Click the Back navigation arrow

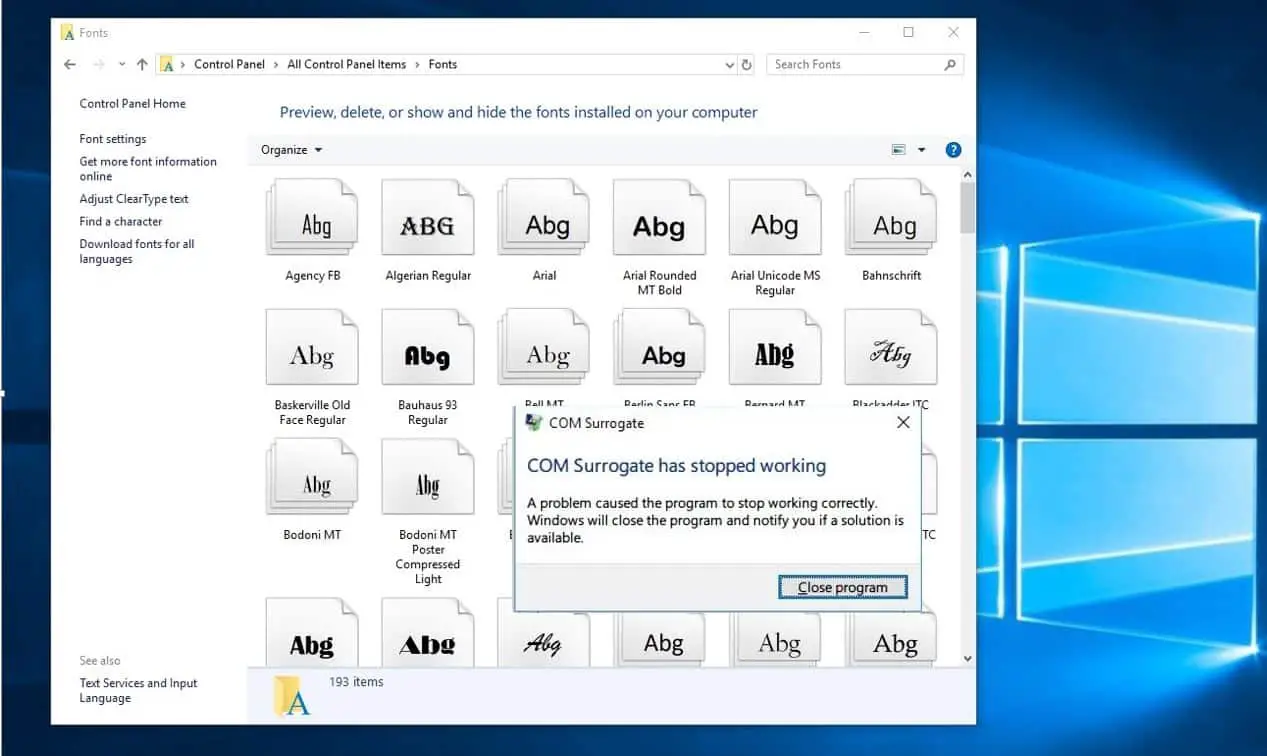[69, 64]
